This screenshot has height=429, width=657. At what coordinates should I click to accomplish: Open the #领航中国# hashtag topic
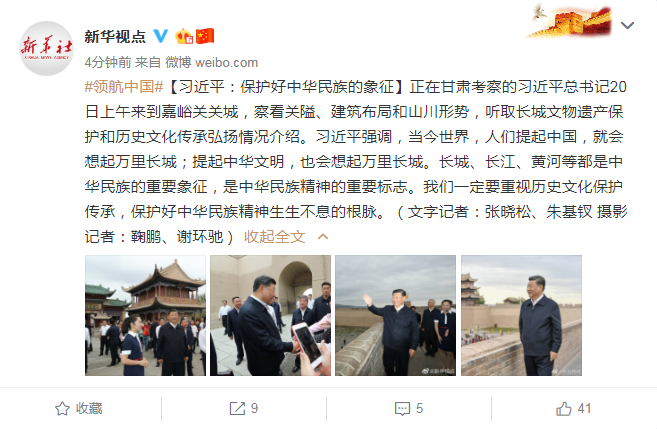[124, 87]
